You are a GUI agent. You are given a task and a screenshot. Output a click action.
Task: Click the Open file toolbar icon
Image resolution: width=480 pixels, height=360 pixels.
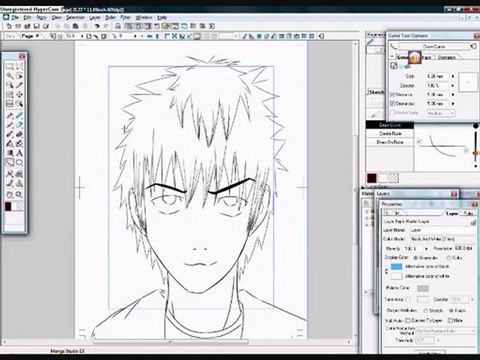[x=27, y=26]
